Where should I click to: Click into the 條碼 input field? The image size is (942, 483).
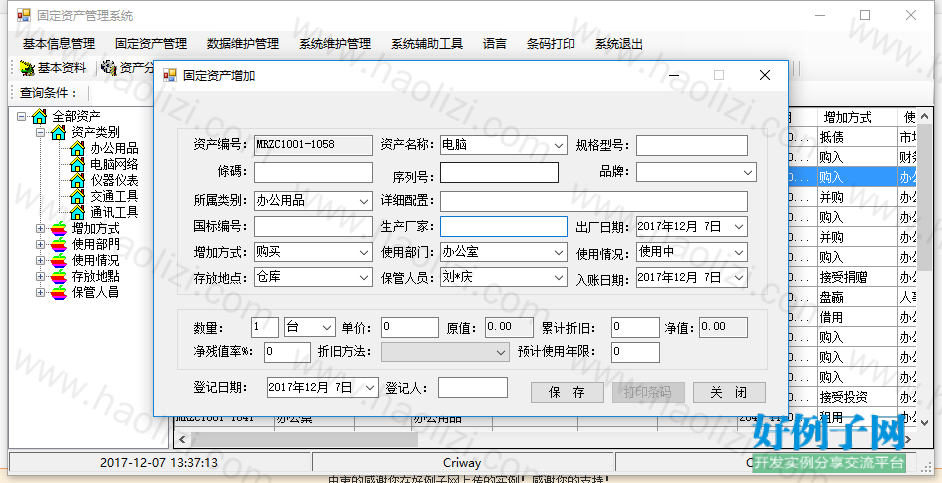(313, 172)
